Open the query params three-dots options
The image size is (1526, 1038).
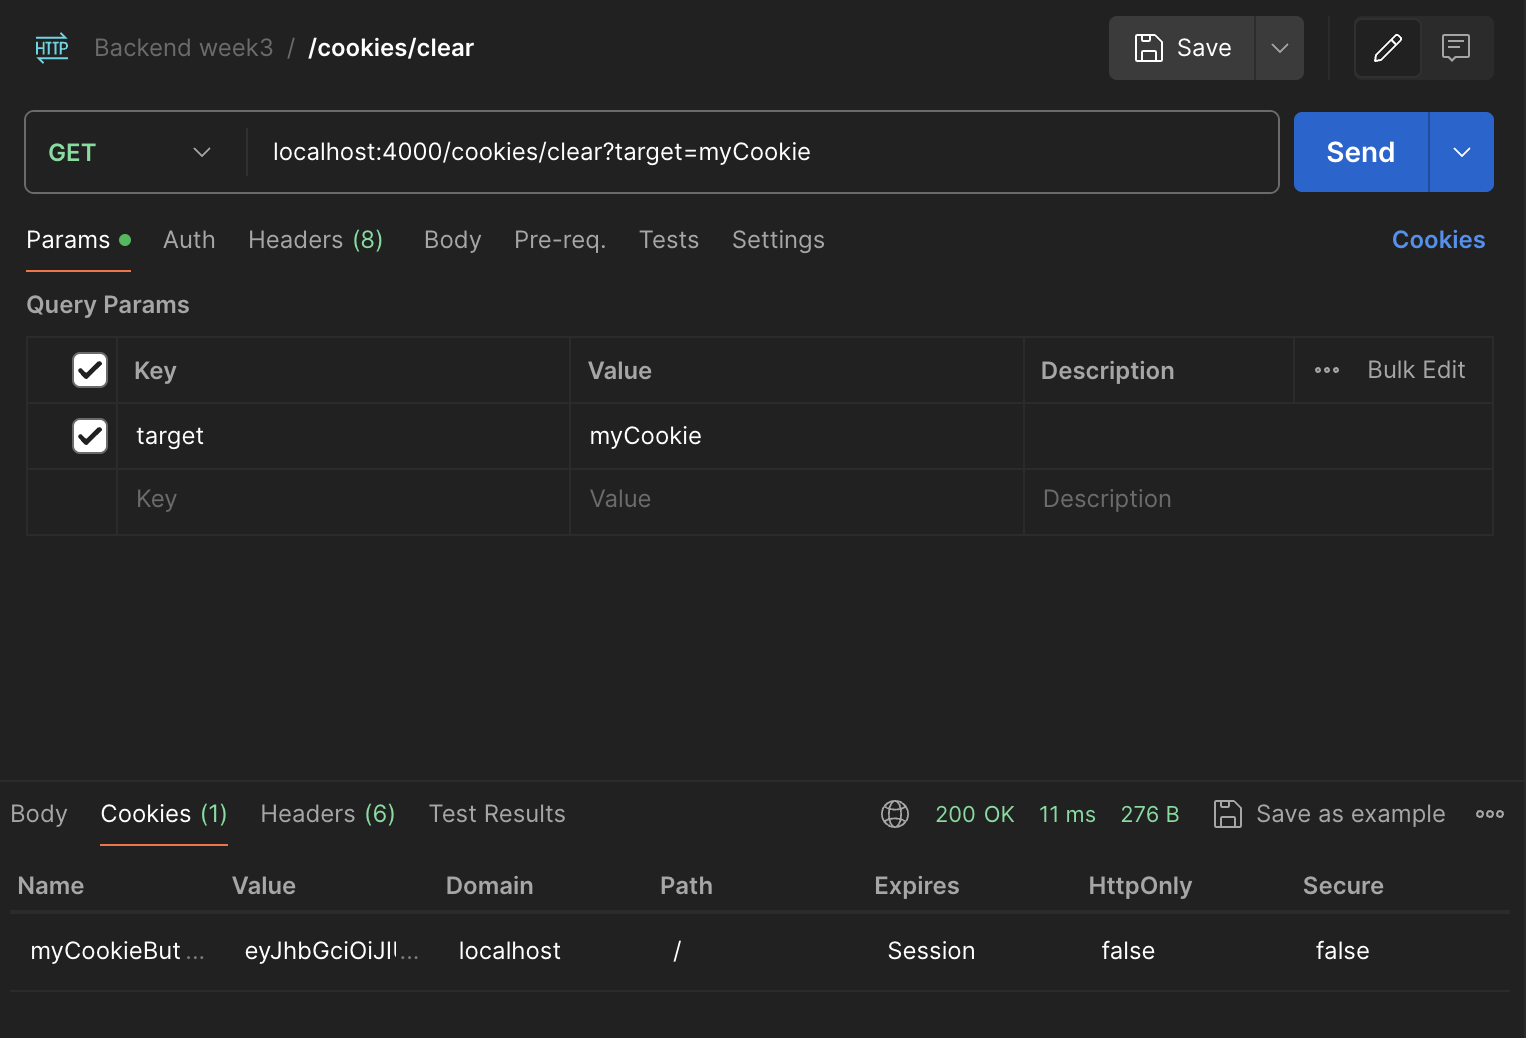(x=1327, y=370)
